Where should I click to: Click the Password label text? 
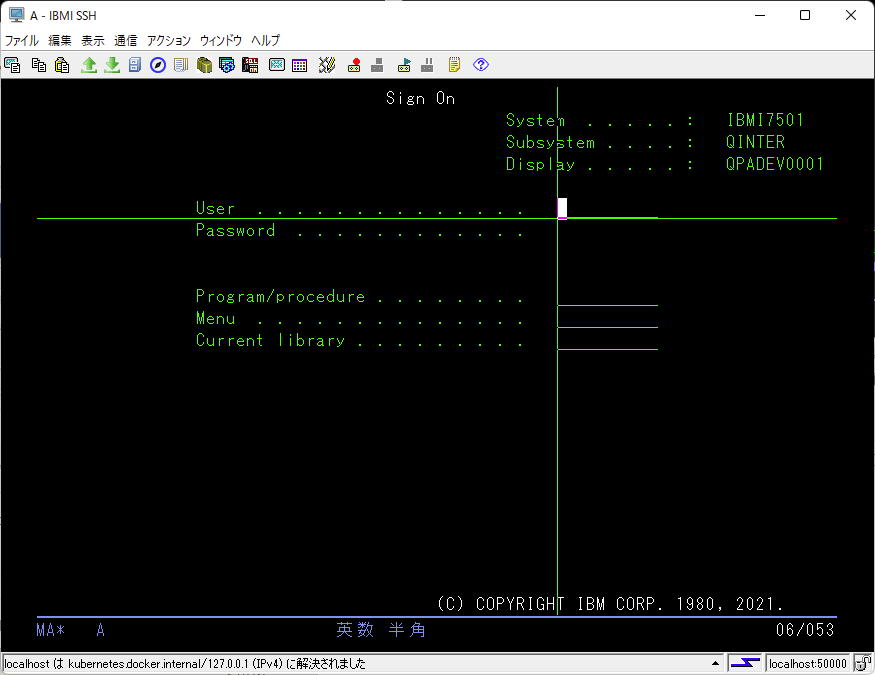[x=235, y=230]
